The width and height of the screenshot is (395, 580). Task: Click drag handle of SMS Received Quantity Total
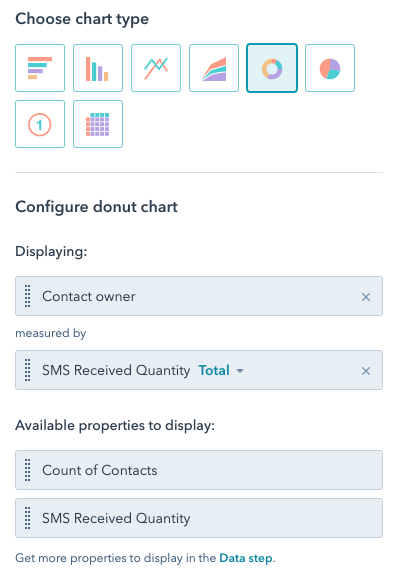coord(27,370)
